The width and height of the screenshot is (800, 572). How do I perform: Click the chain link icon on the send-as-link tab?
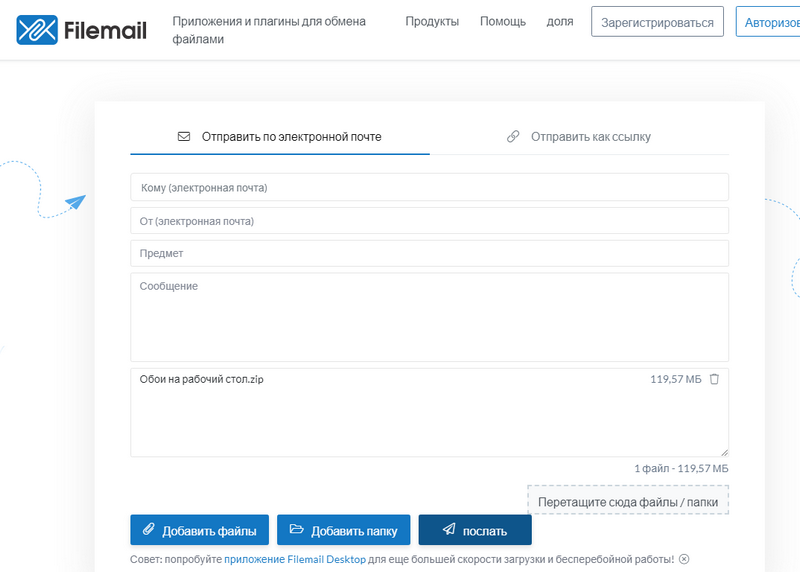(x=513, y=136)
